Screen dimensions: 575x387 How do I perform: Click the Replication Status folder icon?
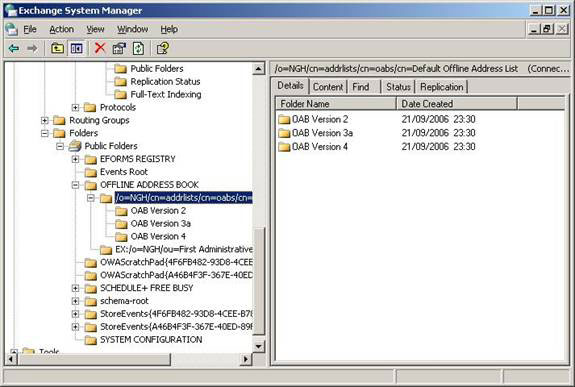(120, 81)
